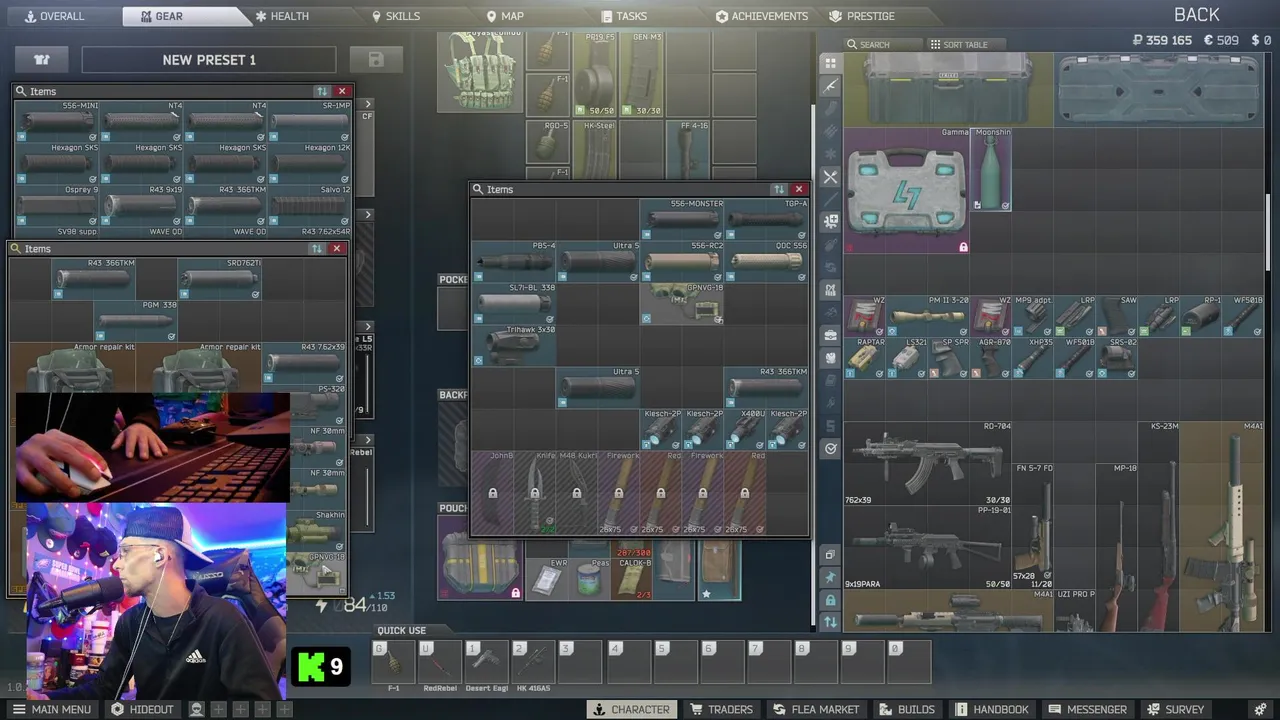Viewport: 1280px width, 720px height.
Task: Open the Skills tab
Action: click(396, 16)
